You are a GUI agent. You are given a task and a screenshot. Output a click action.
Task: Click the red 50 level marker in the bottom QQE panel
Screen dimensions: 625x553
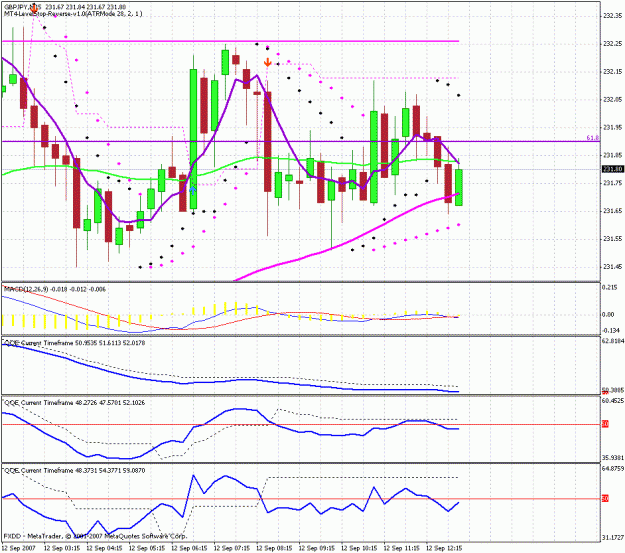coord(605,499)
